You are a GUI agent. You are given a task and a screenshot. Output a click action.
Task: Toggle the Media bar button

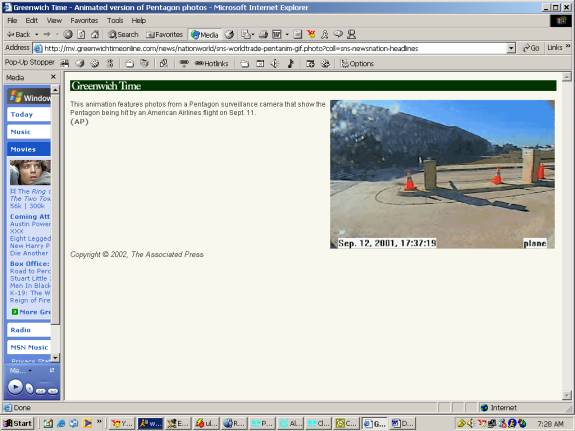(x=205, y=35)
